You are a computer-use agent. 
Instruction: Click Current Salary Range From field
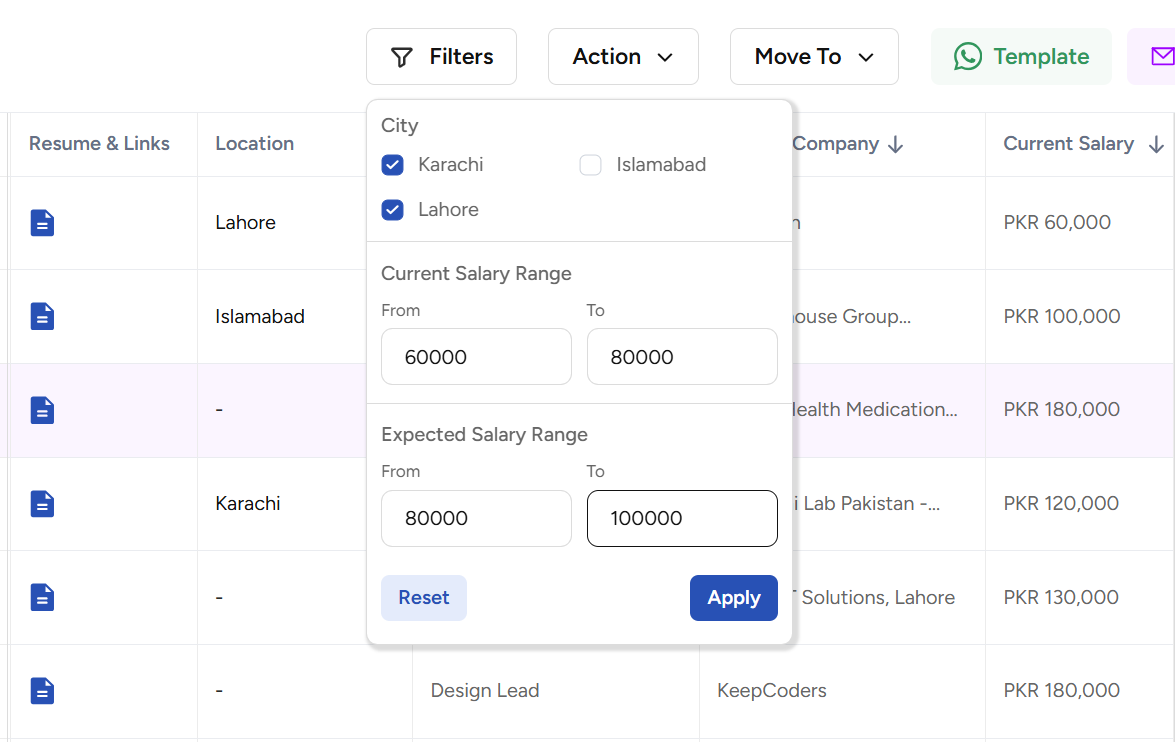point(476,357)
